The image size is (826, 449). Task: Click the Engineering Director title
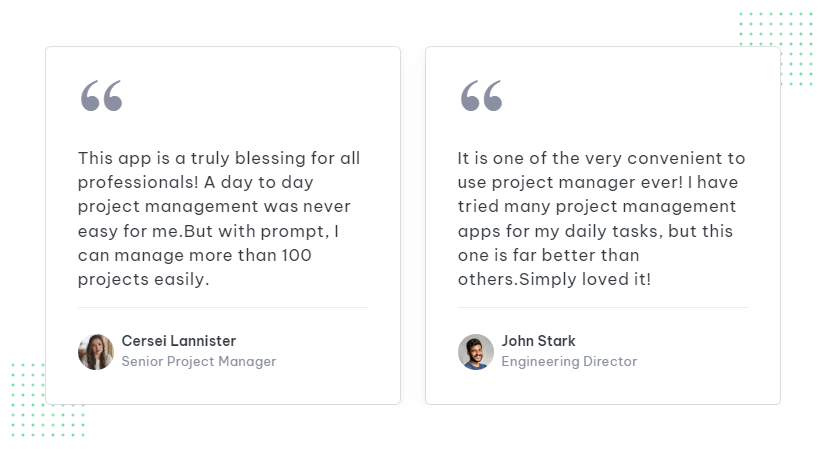(569, 362)
